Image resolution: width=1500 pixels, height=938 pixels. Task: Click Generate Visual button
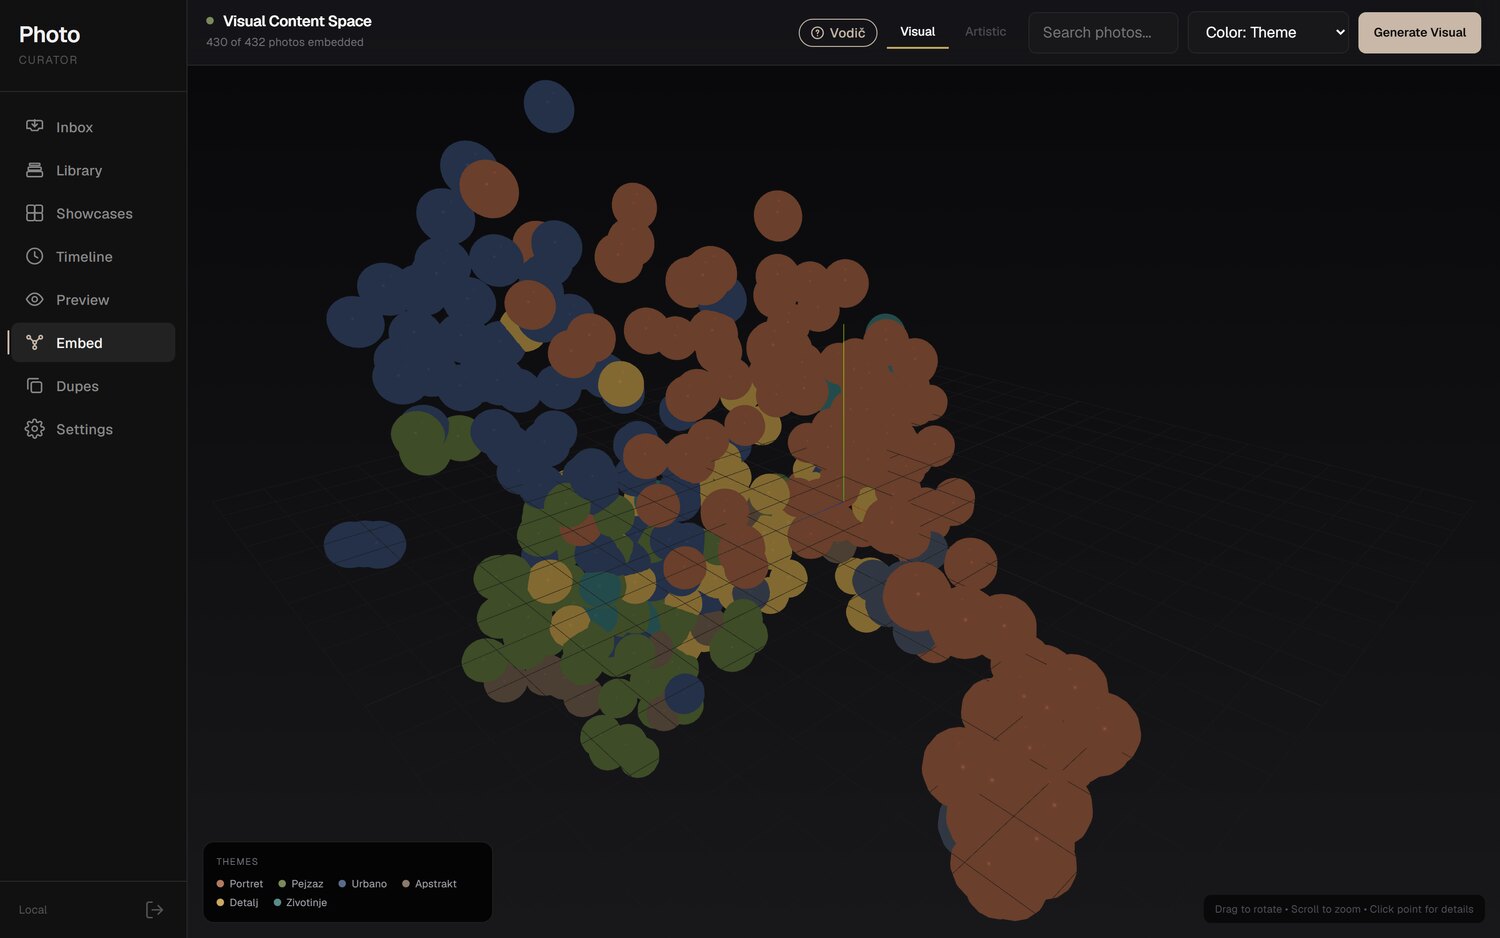click(1419, 33)
